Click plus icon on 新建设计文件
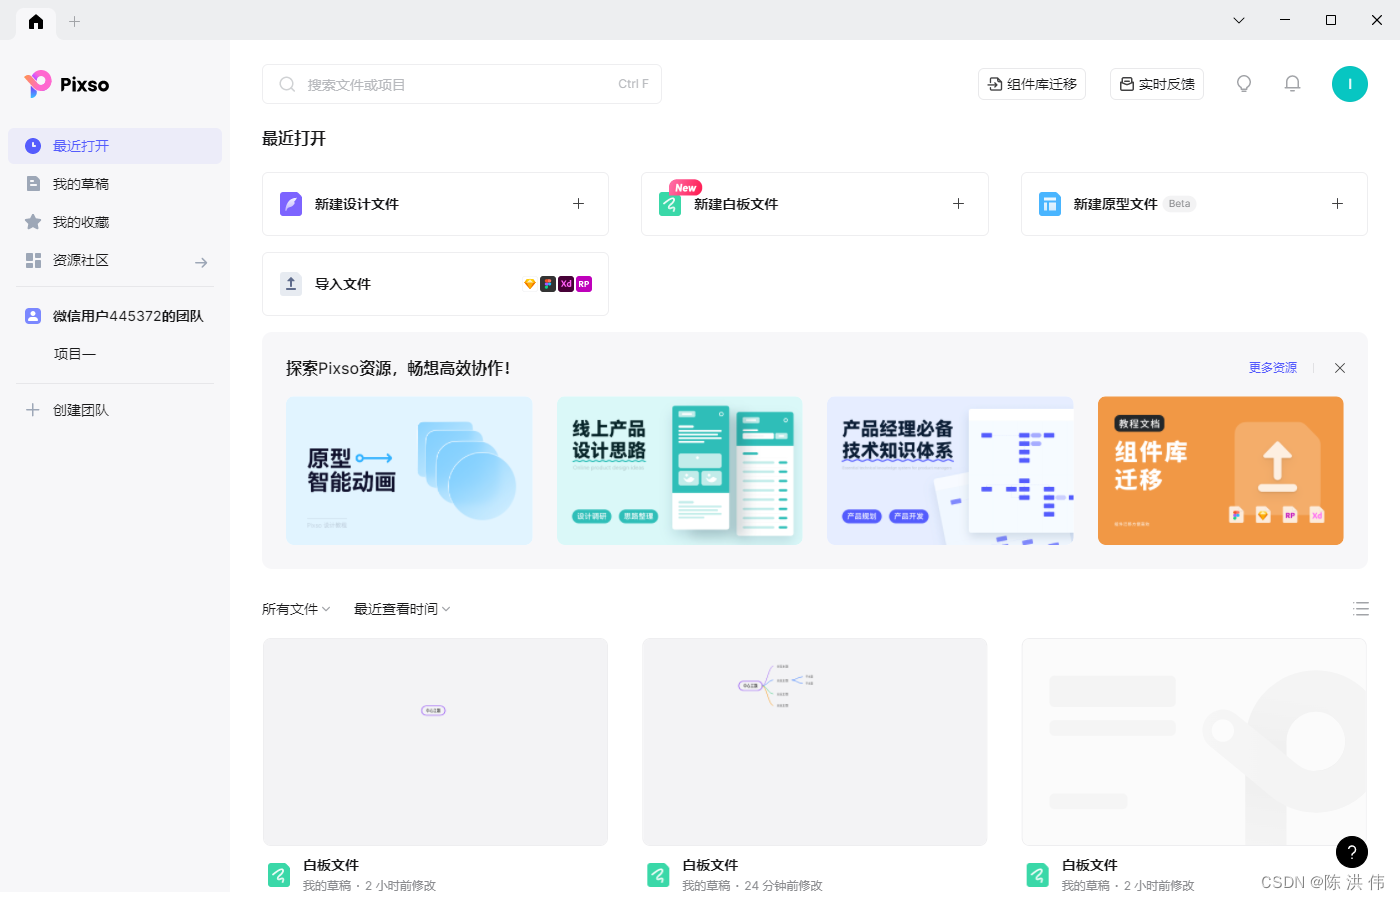 578,204
